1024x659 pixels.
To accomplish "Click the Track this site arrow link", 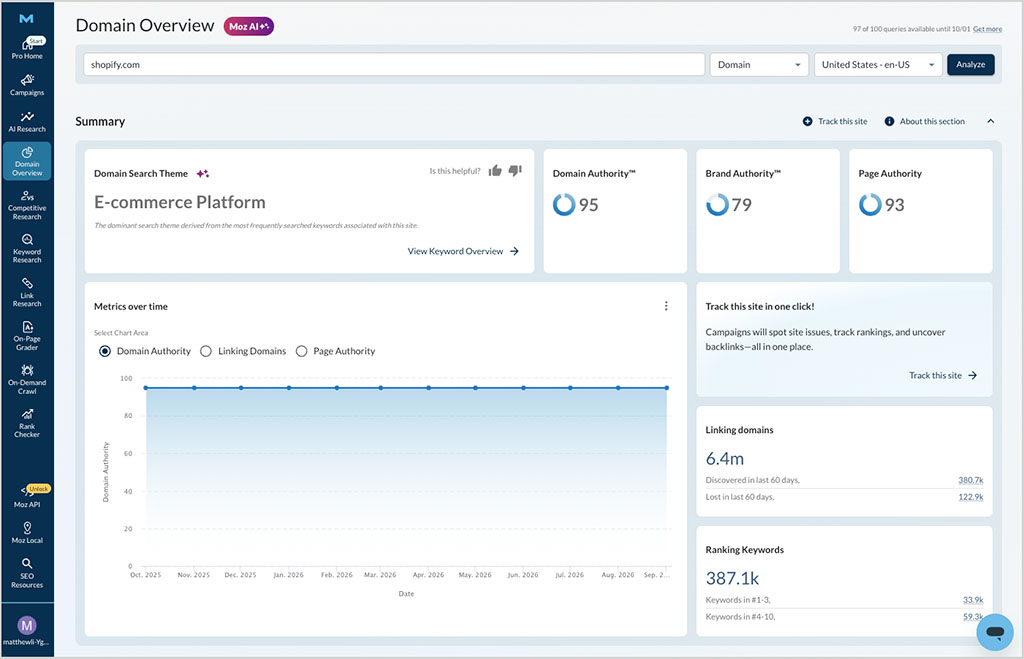I will click(x=943, y=375).
